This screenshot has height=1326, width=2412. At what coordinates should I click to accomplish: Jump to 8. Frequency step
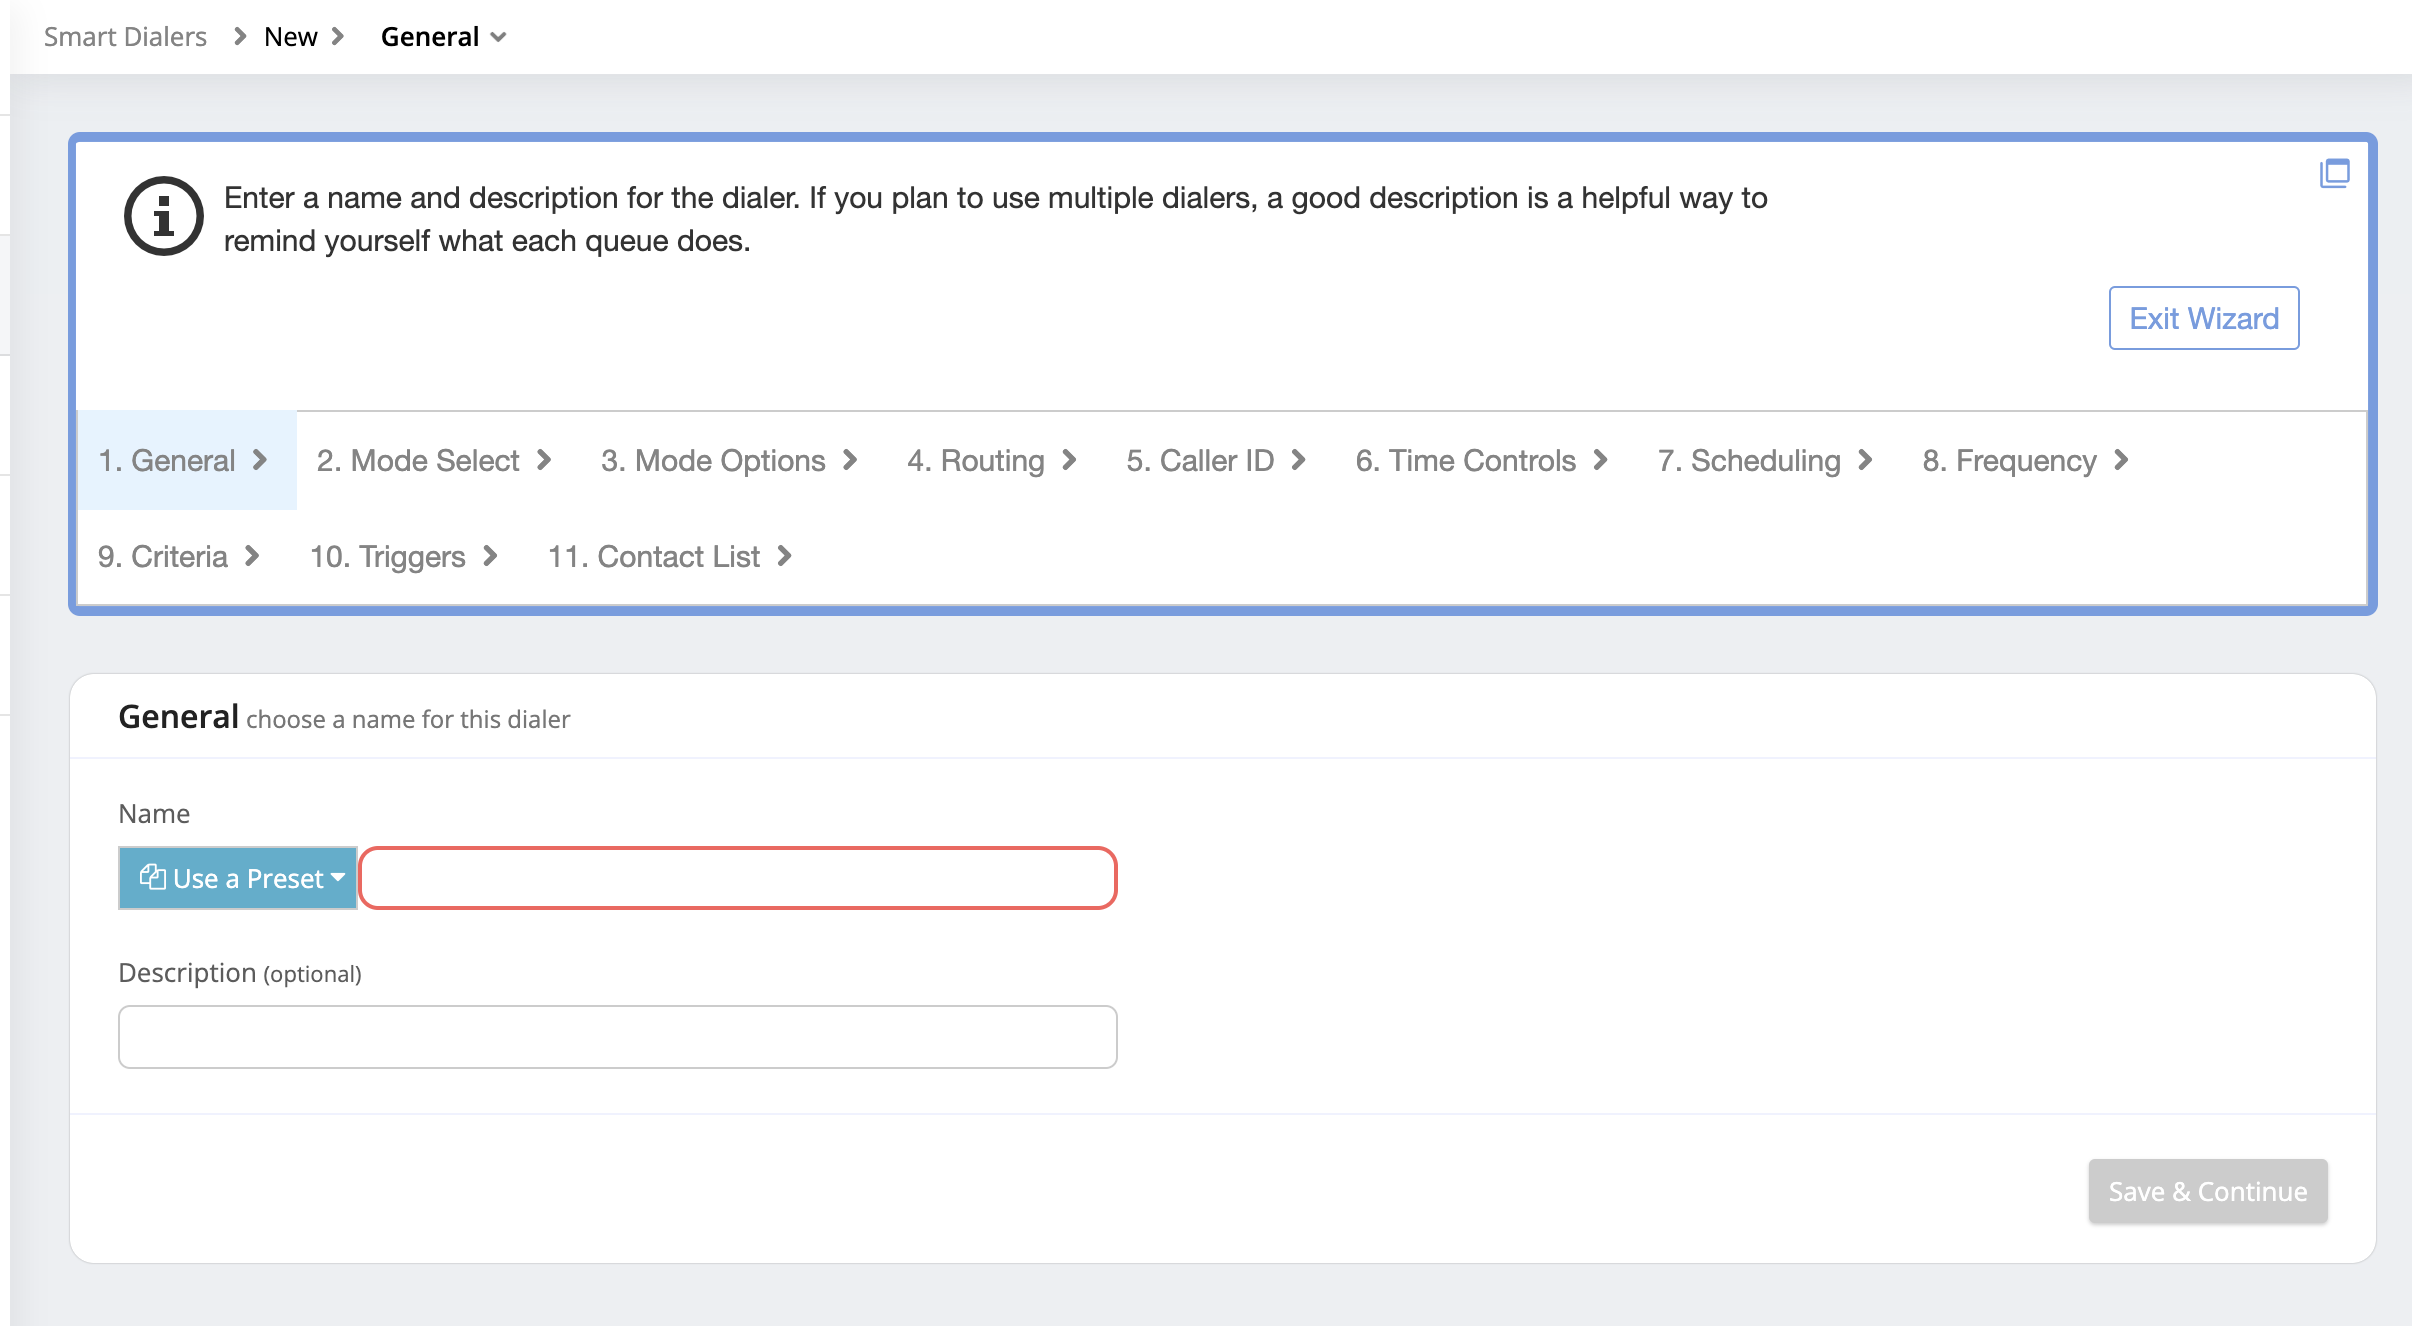click(2026, 460)
